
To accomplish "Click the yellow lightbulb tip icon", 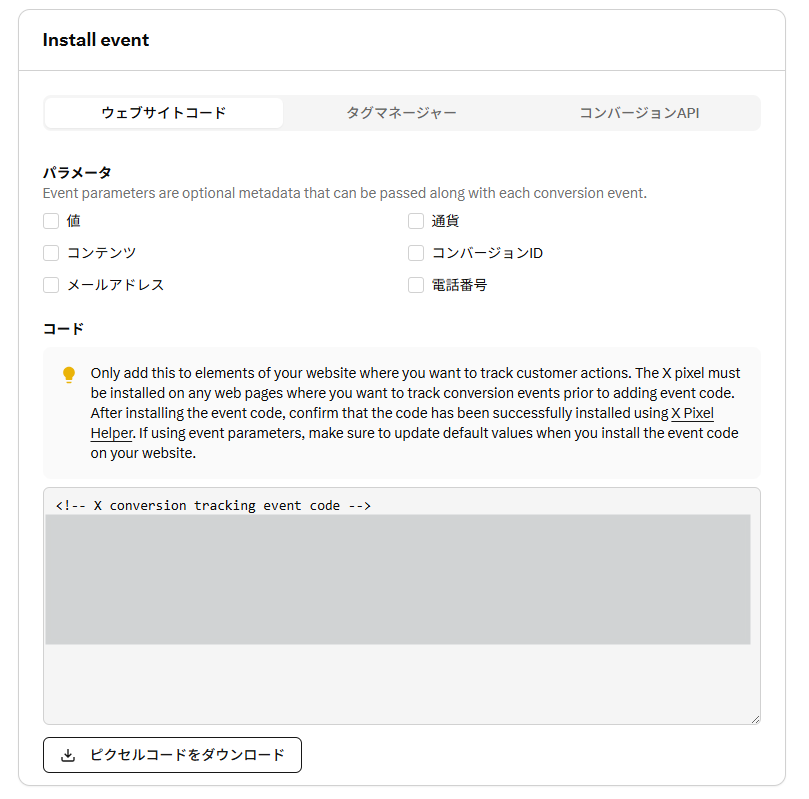I will tap(69, 375).
